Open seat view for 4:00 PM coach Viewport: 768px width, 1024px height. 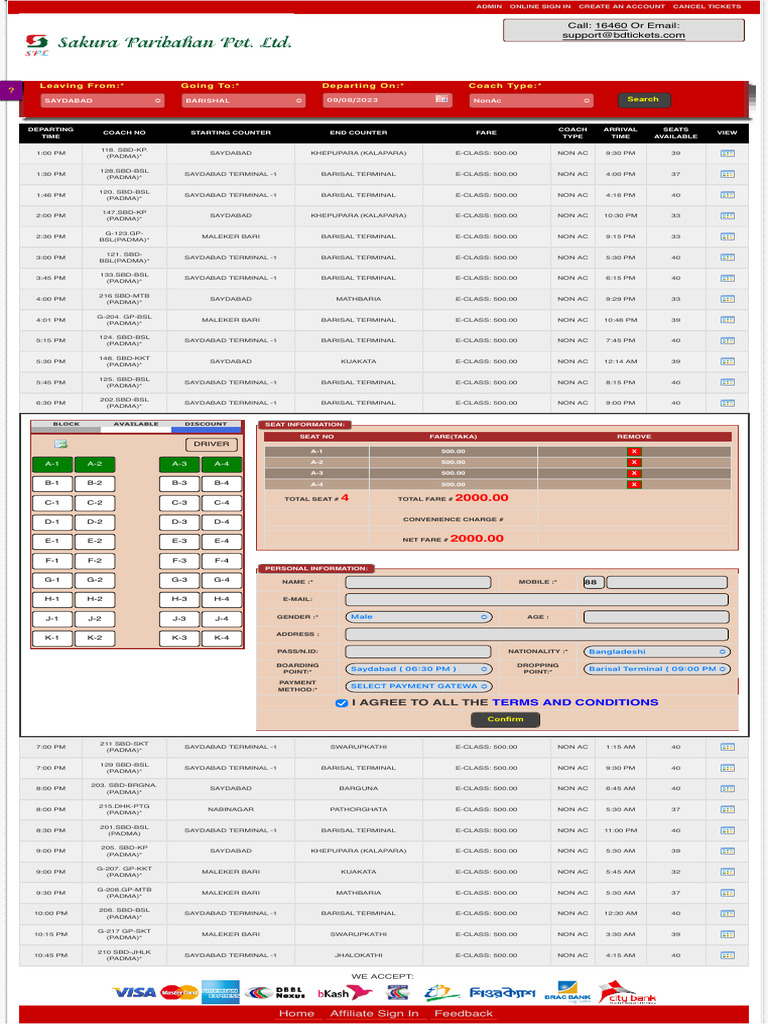click(727, 299)
